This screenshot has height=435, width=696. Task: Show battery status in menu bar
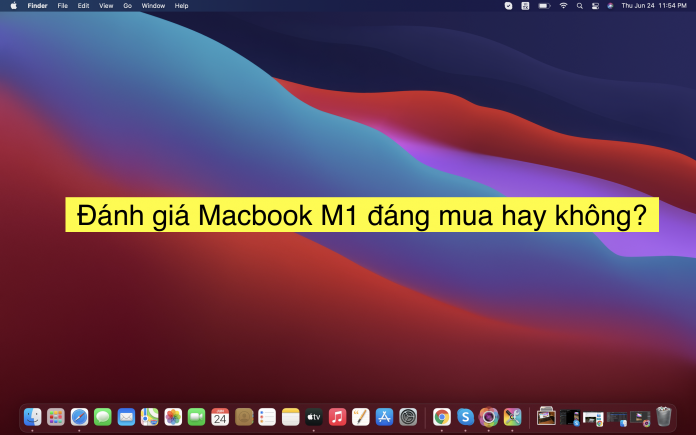point(544,6)
